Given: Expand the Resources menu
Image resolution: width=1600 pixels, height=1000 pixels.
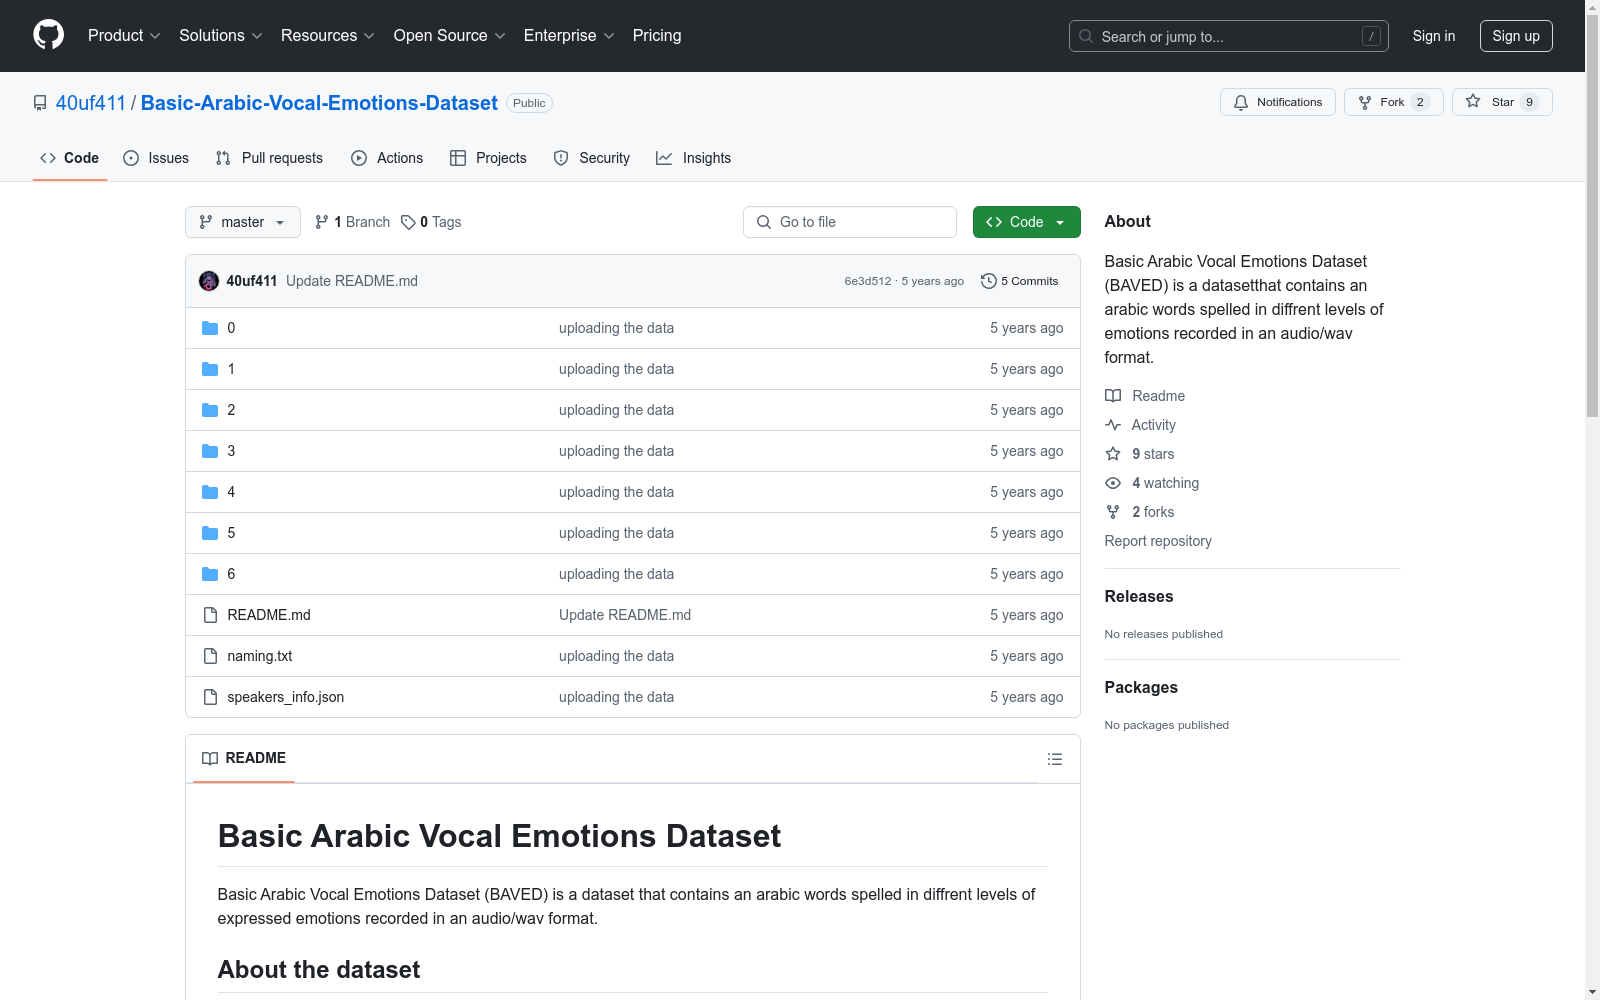Looking at the screenshot, I should tap(328, 36).
